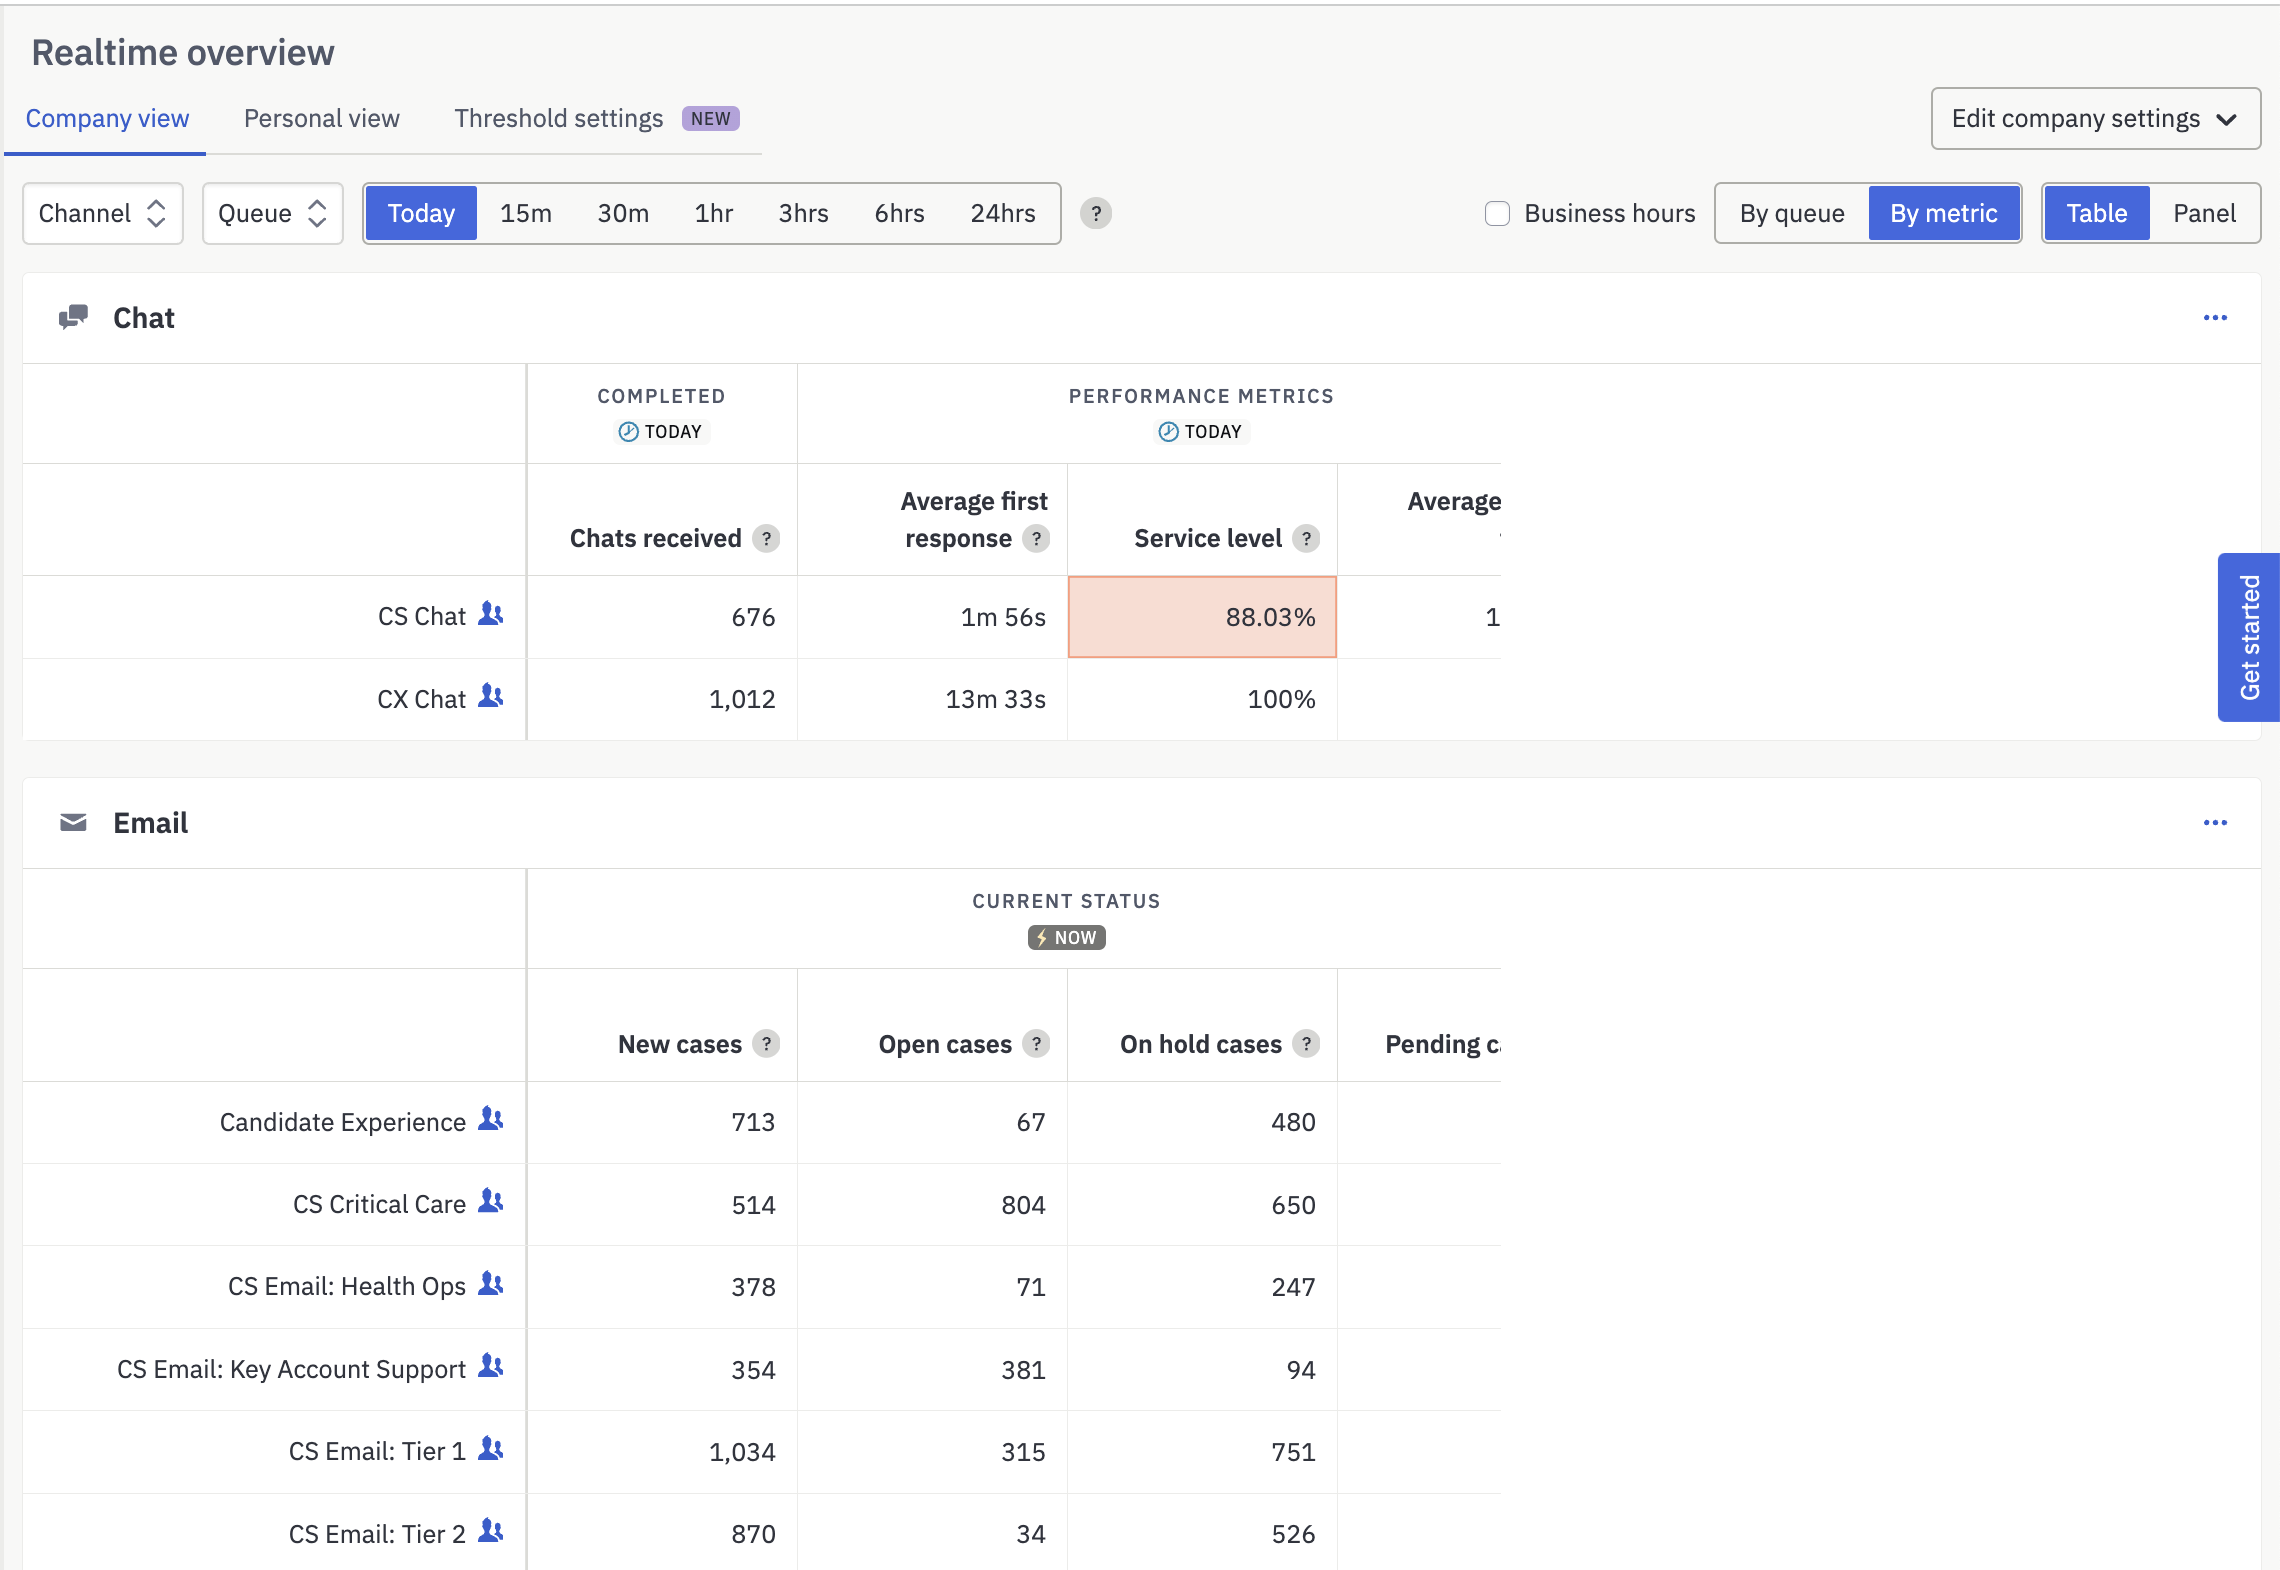Set time range to 30m
Image resolution: width=2280 pixels, height=1570 pixels.
(623, 213)
